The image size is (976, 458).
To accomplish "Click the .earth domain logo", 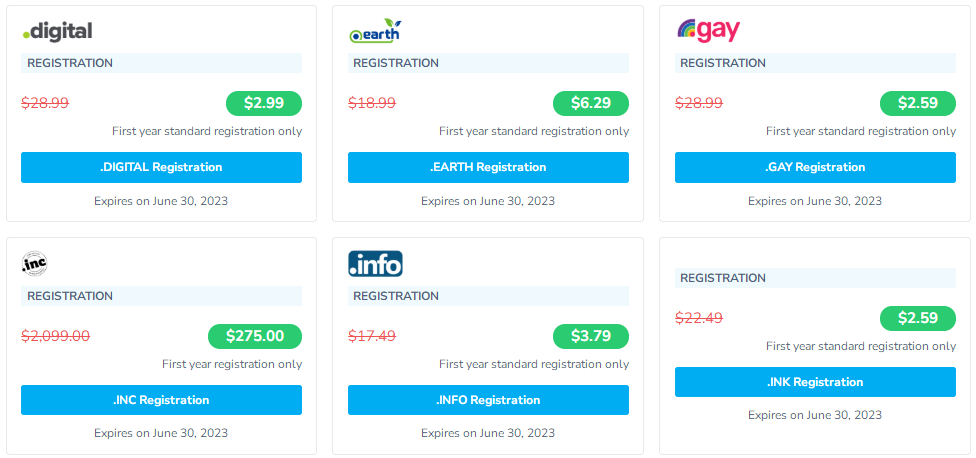I will click(375, 31).
